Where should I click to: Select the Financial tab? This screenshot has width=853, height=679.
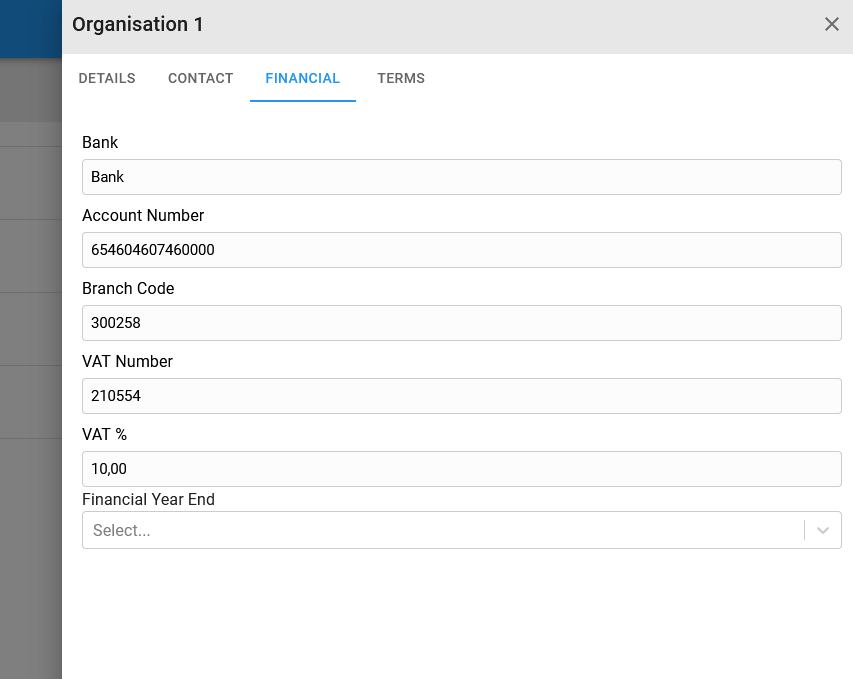tap(302, 78)
